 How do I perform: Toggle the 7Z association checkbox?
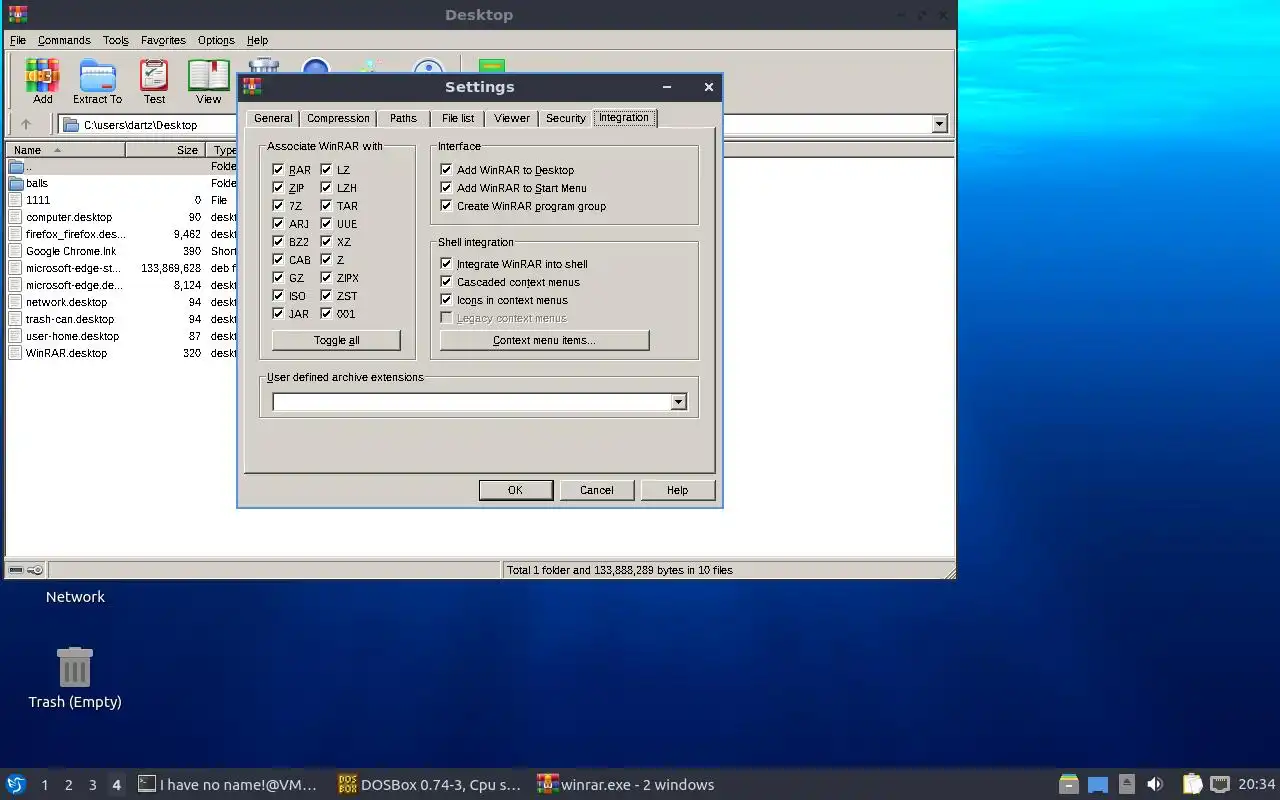278,206
